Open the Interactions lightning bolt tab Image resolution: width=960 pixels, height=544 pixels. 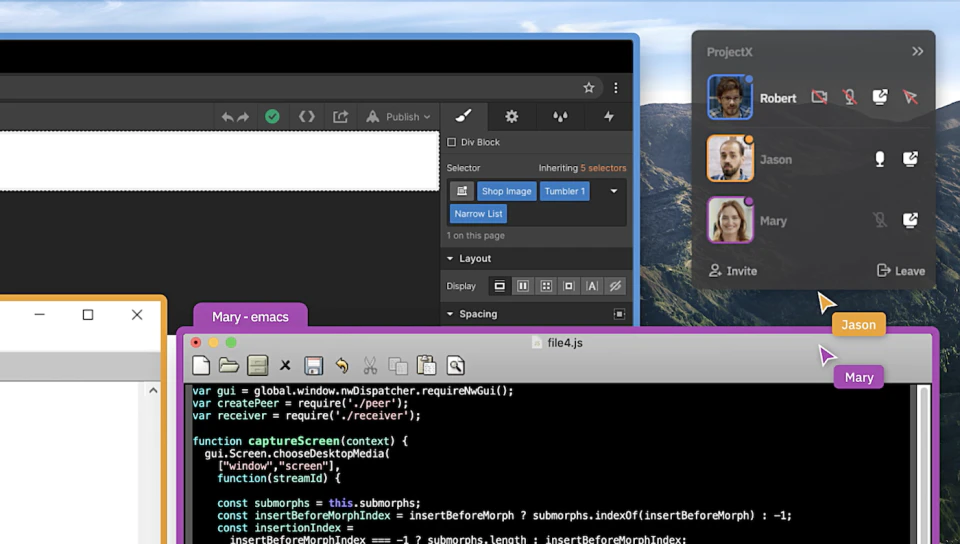point(609,116)
